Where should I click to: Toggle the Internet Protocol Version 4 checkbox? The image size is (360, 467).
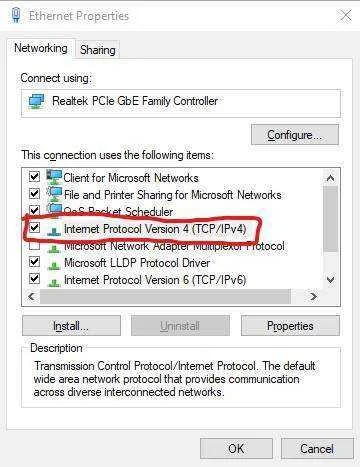tap(34, 228)
